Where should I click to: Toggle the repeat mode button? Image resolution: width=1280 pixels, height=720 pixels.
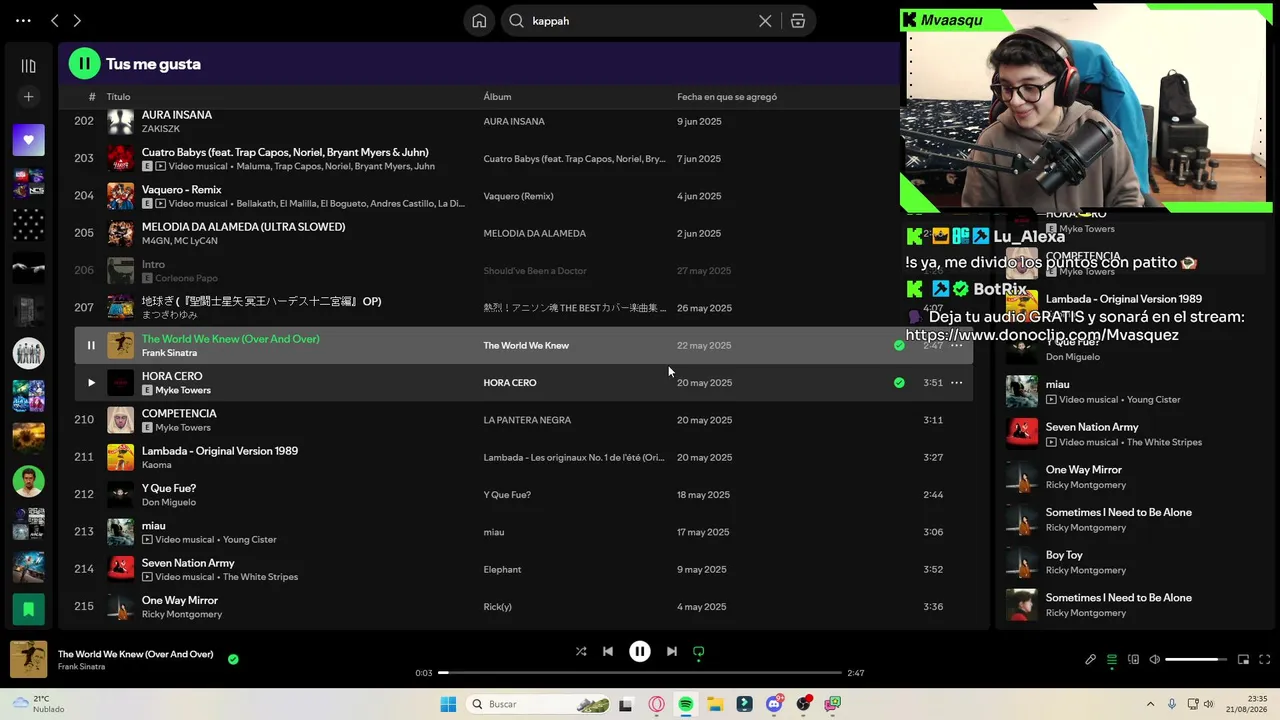click(699, 651)
